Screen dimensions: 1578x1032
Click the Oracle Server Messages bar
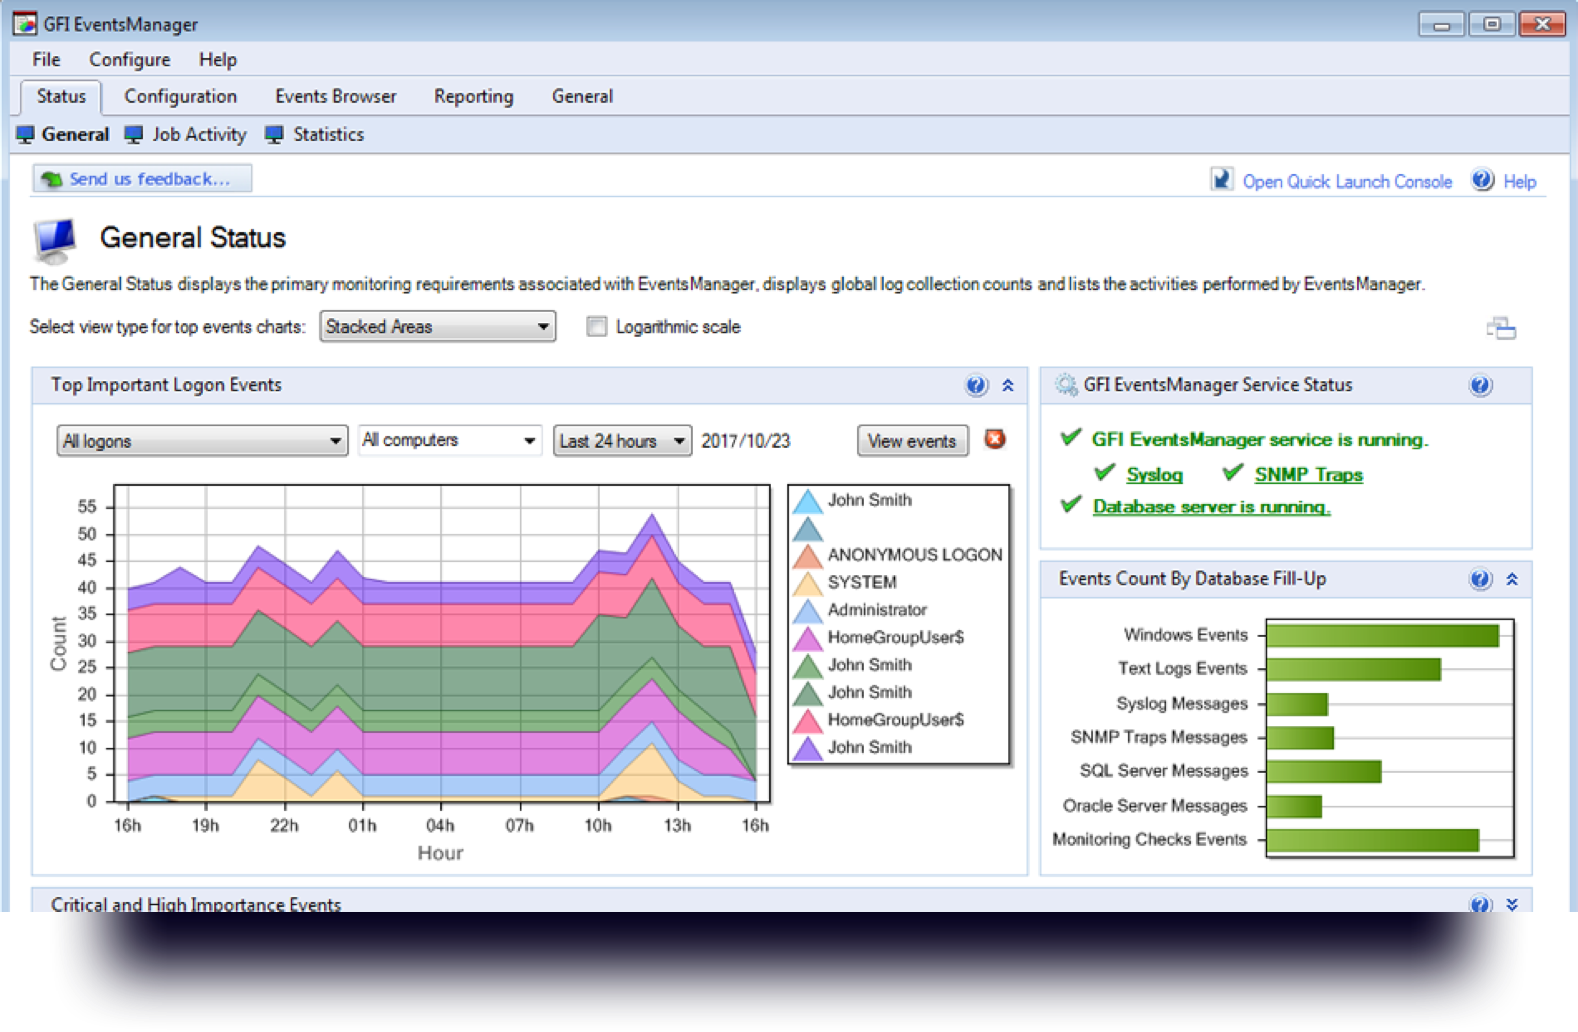pyautogui.click(x=1294, y=806)
